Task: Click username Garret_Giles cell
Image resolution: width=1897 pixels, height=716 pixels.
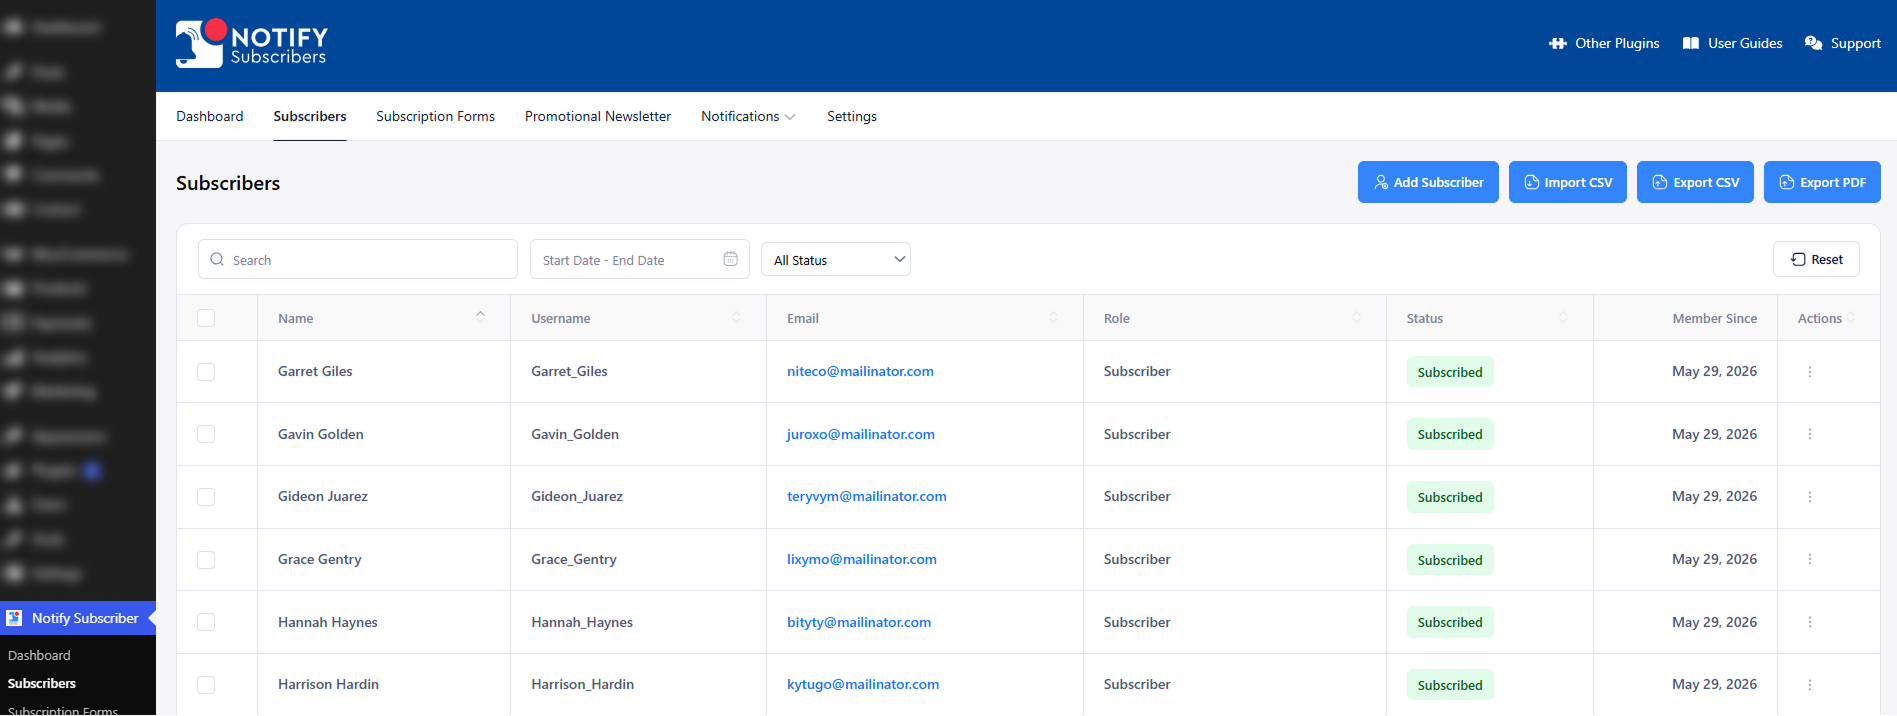Action: click(x=569, y=371)
